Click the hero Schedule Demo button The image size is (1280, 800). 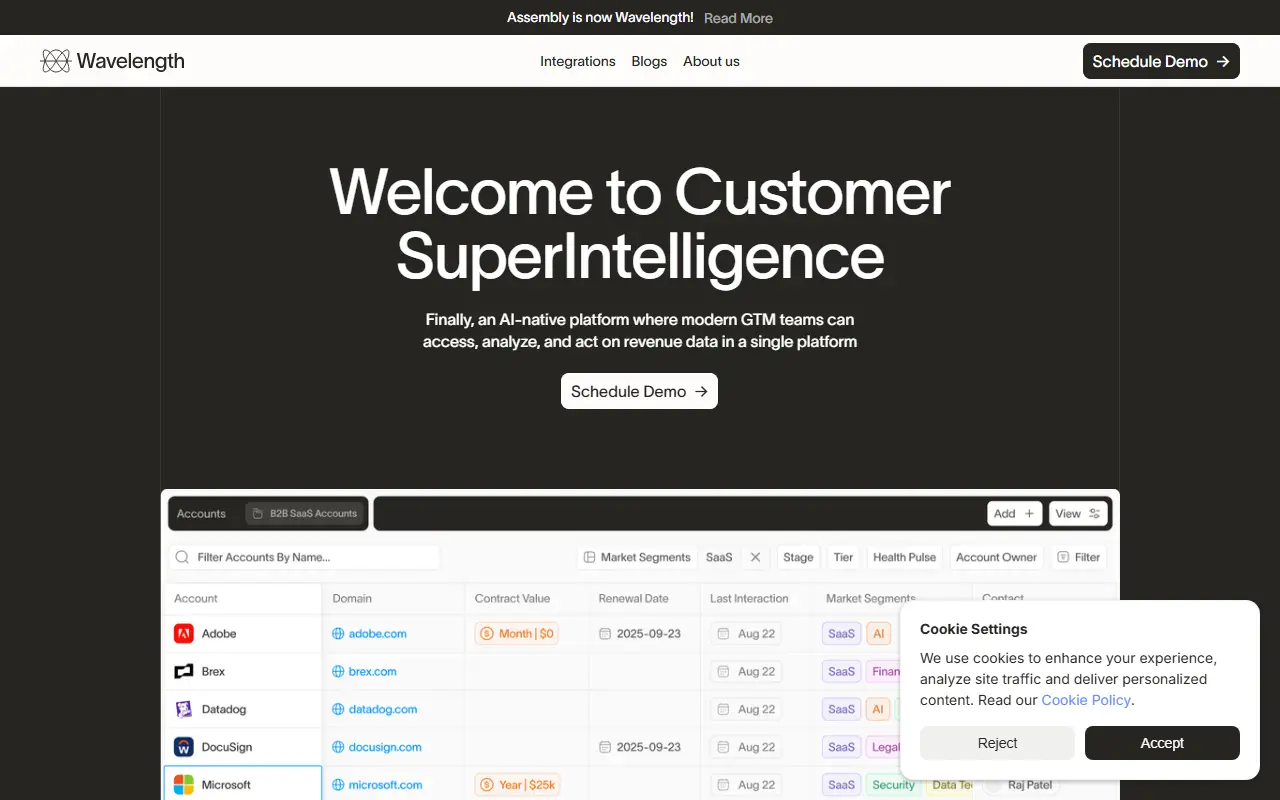pyautogui.click(x=639, y=391)
